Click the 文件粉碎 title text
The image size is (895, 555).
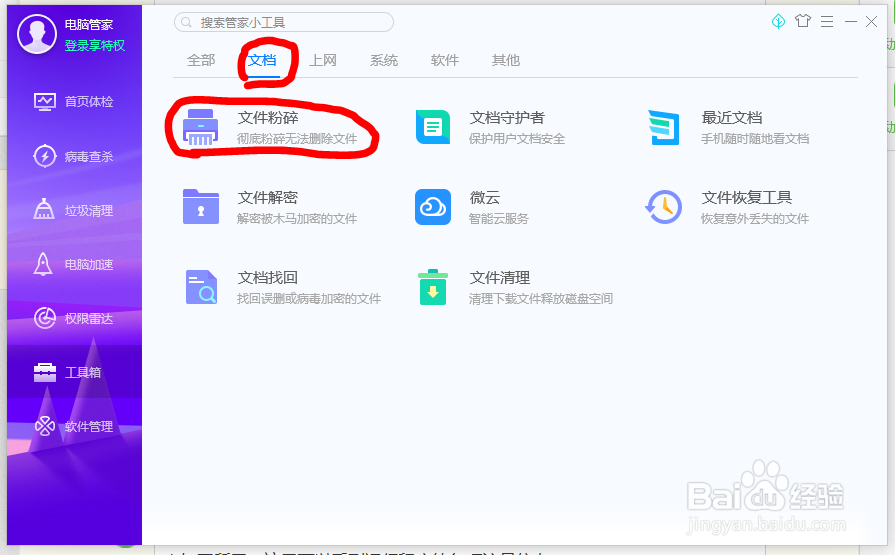coord(268,118)
